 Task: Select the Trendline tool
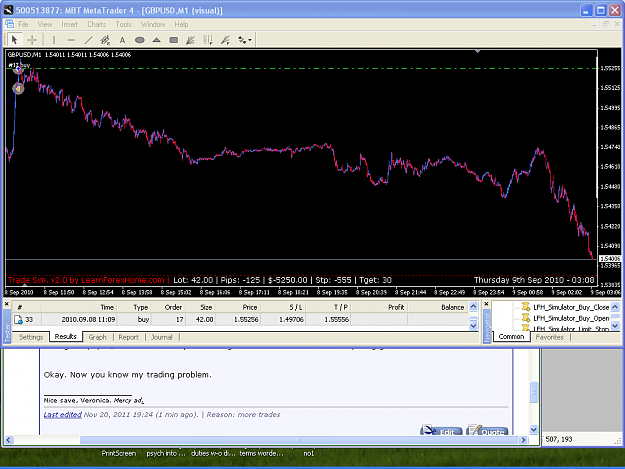(88, 40)
